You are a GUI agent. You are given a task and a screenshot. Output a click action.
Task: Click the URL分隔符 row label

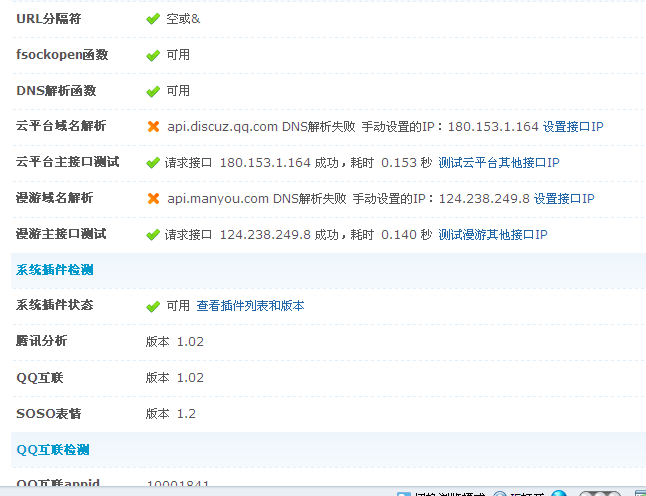coord(49,19)
